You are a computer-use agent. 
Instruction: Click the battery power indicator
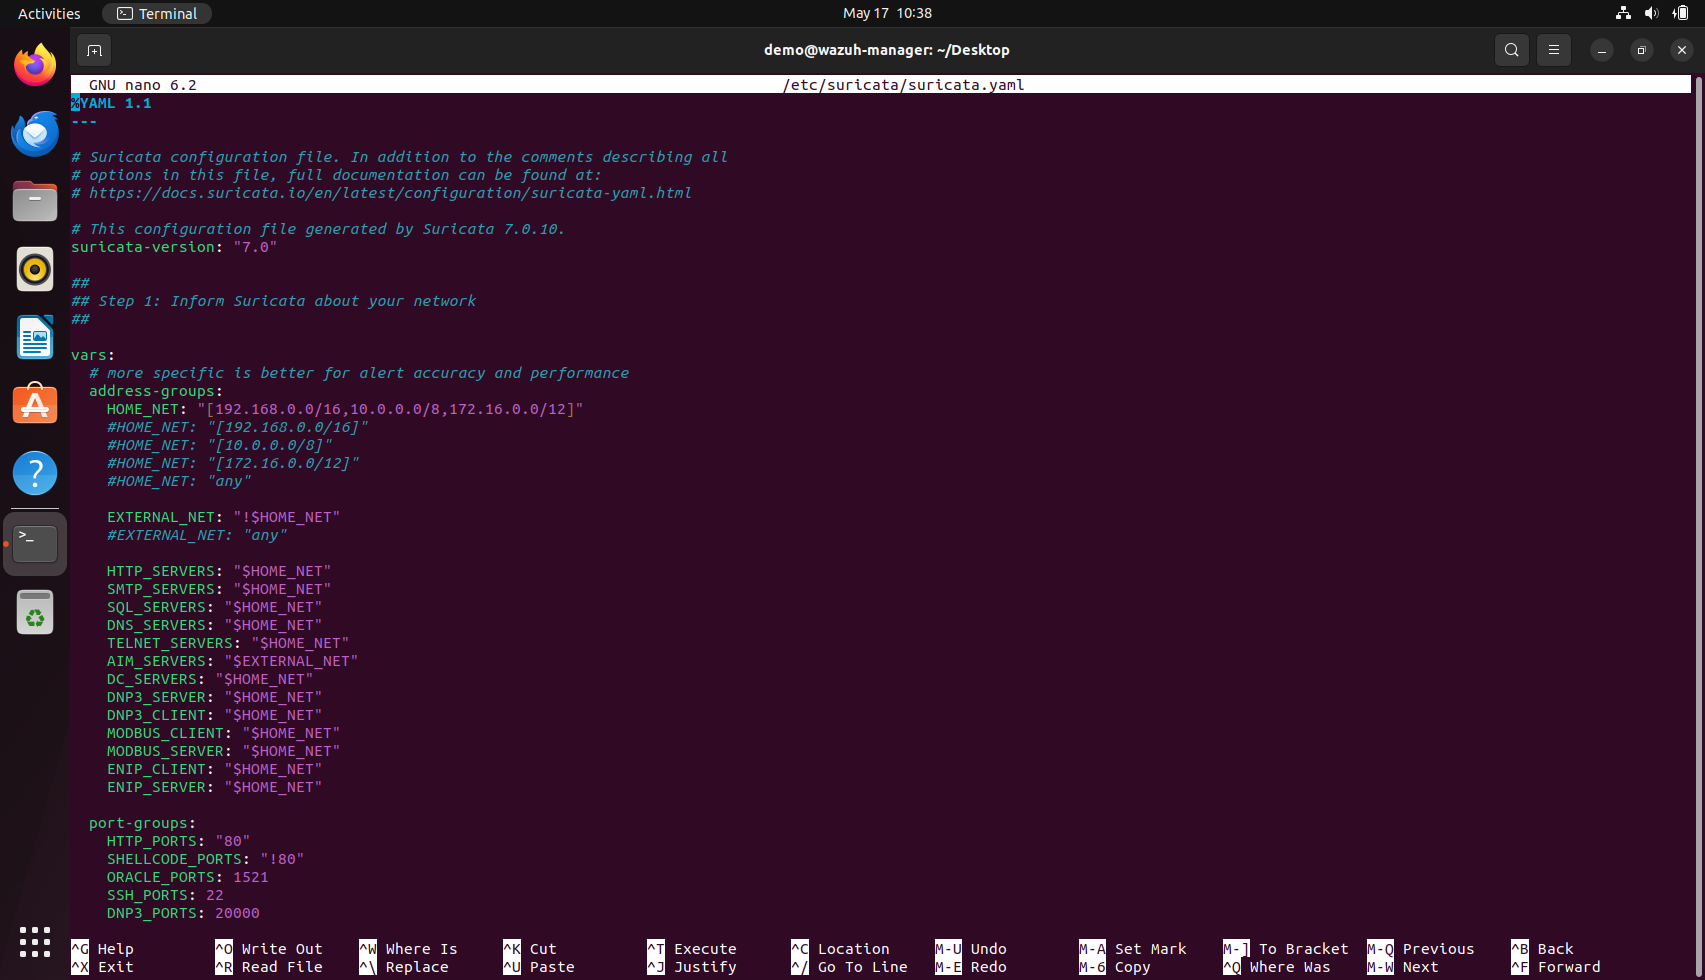pyautogui.click(x=1681, y=13)
